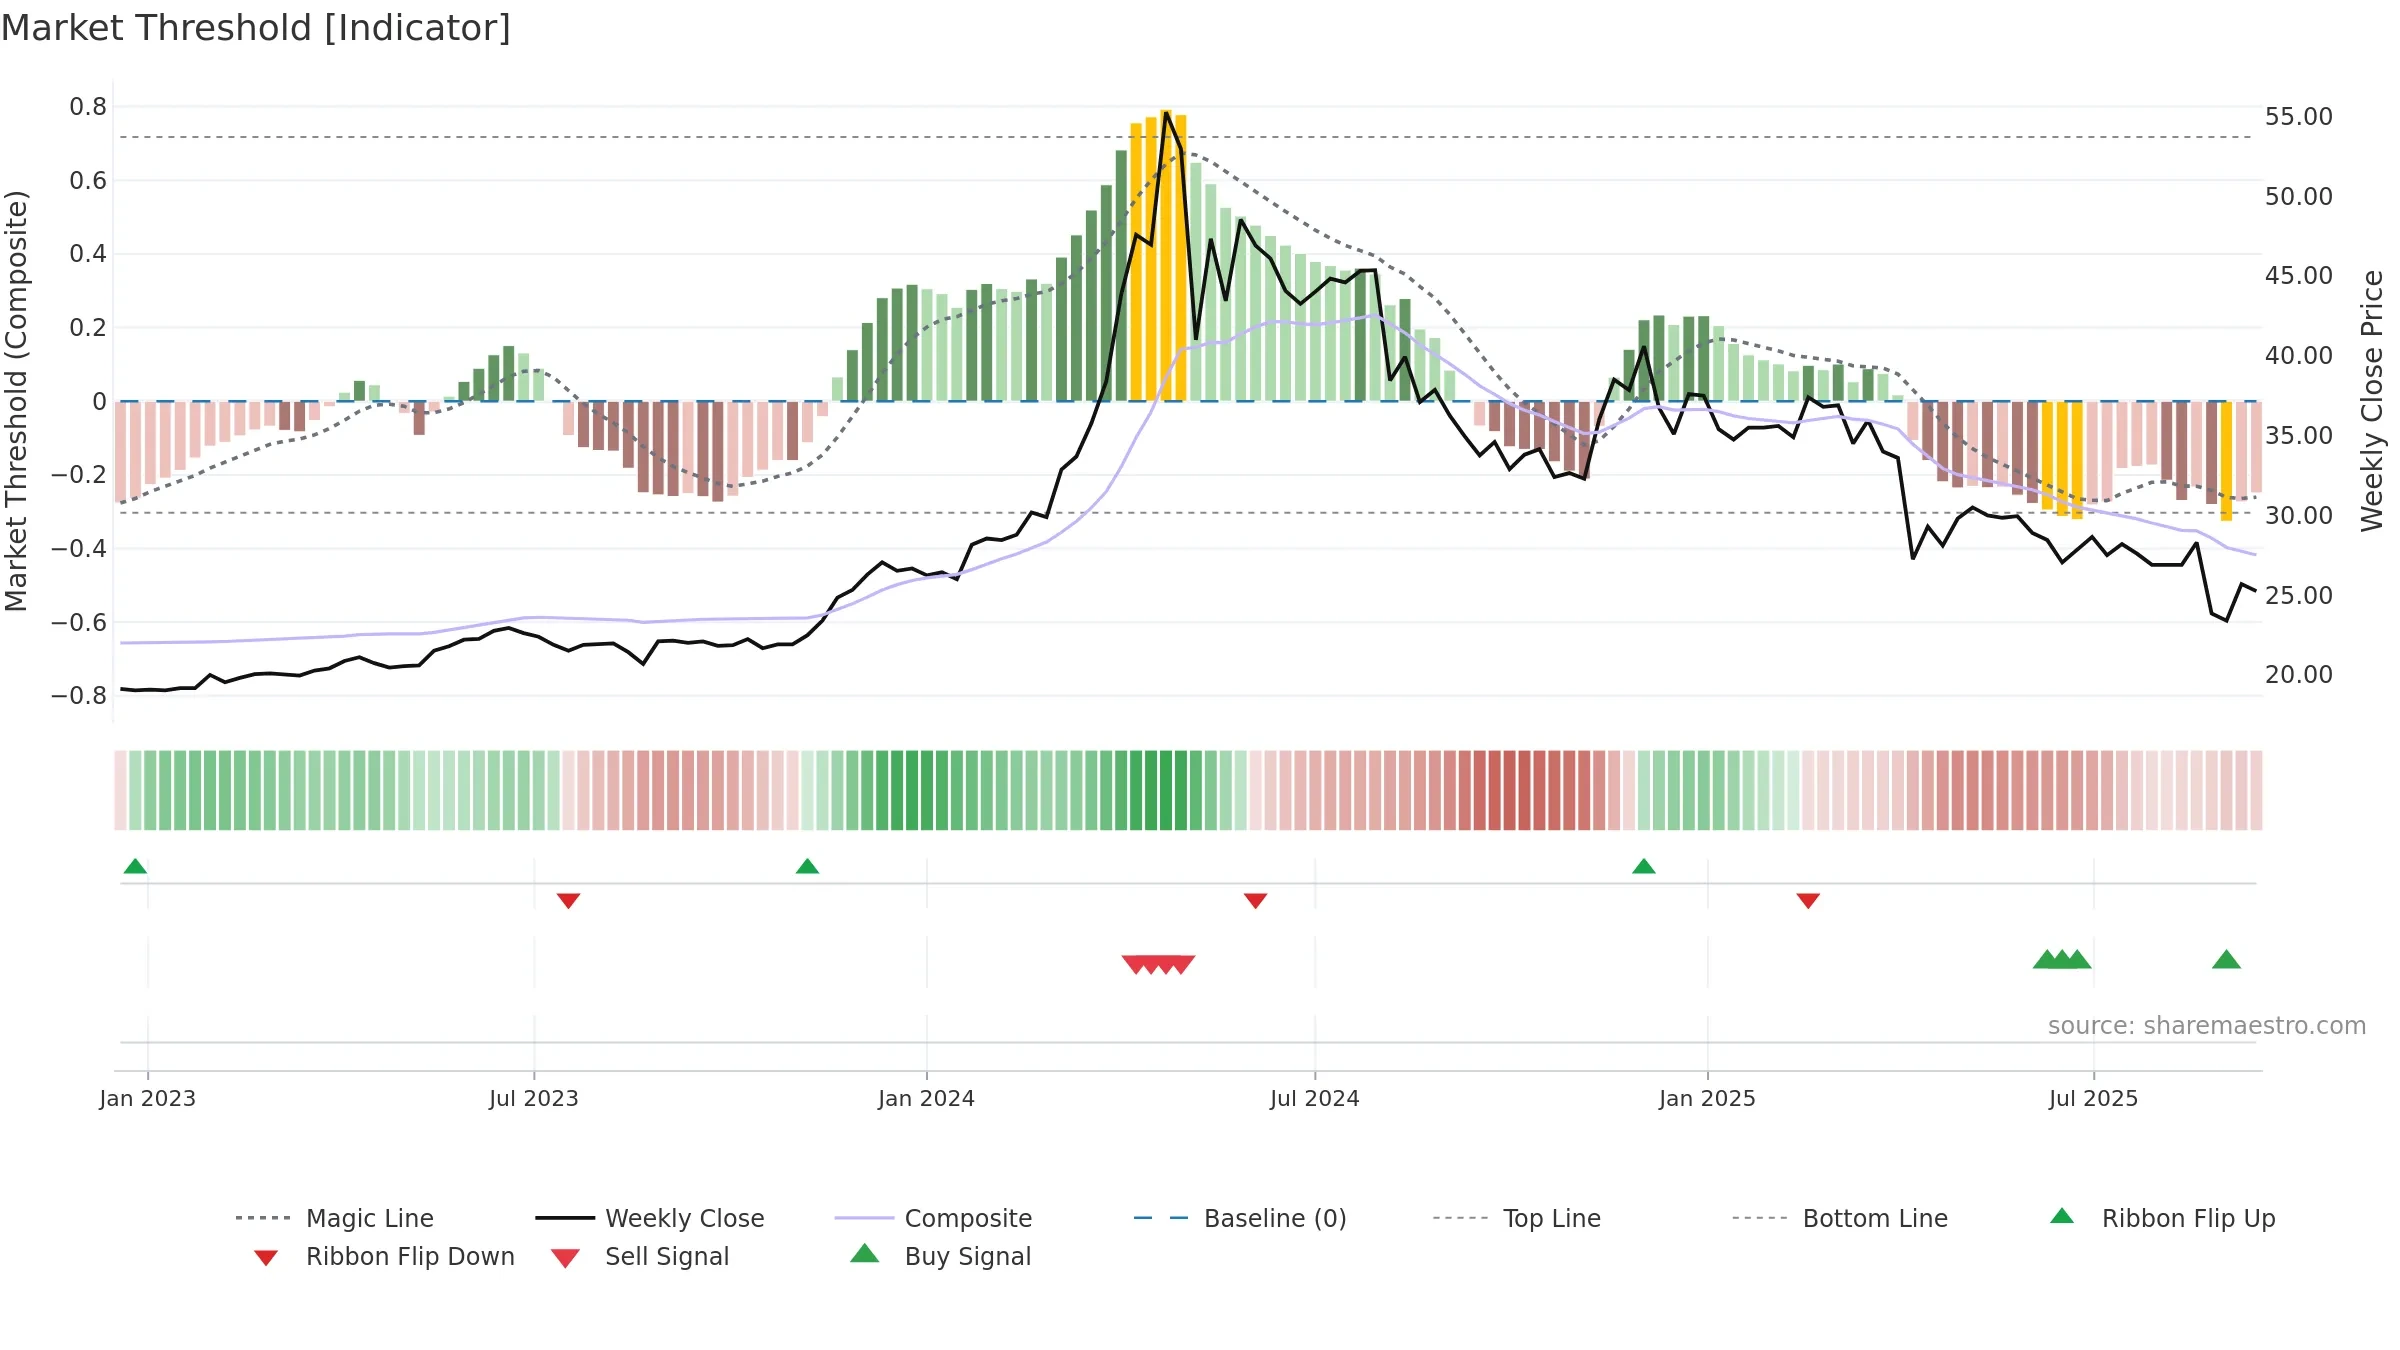Click the Jul 2025 x-axis label
The width and height of the screenshot is (2400, 1350).
click(2093, 1098)
